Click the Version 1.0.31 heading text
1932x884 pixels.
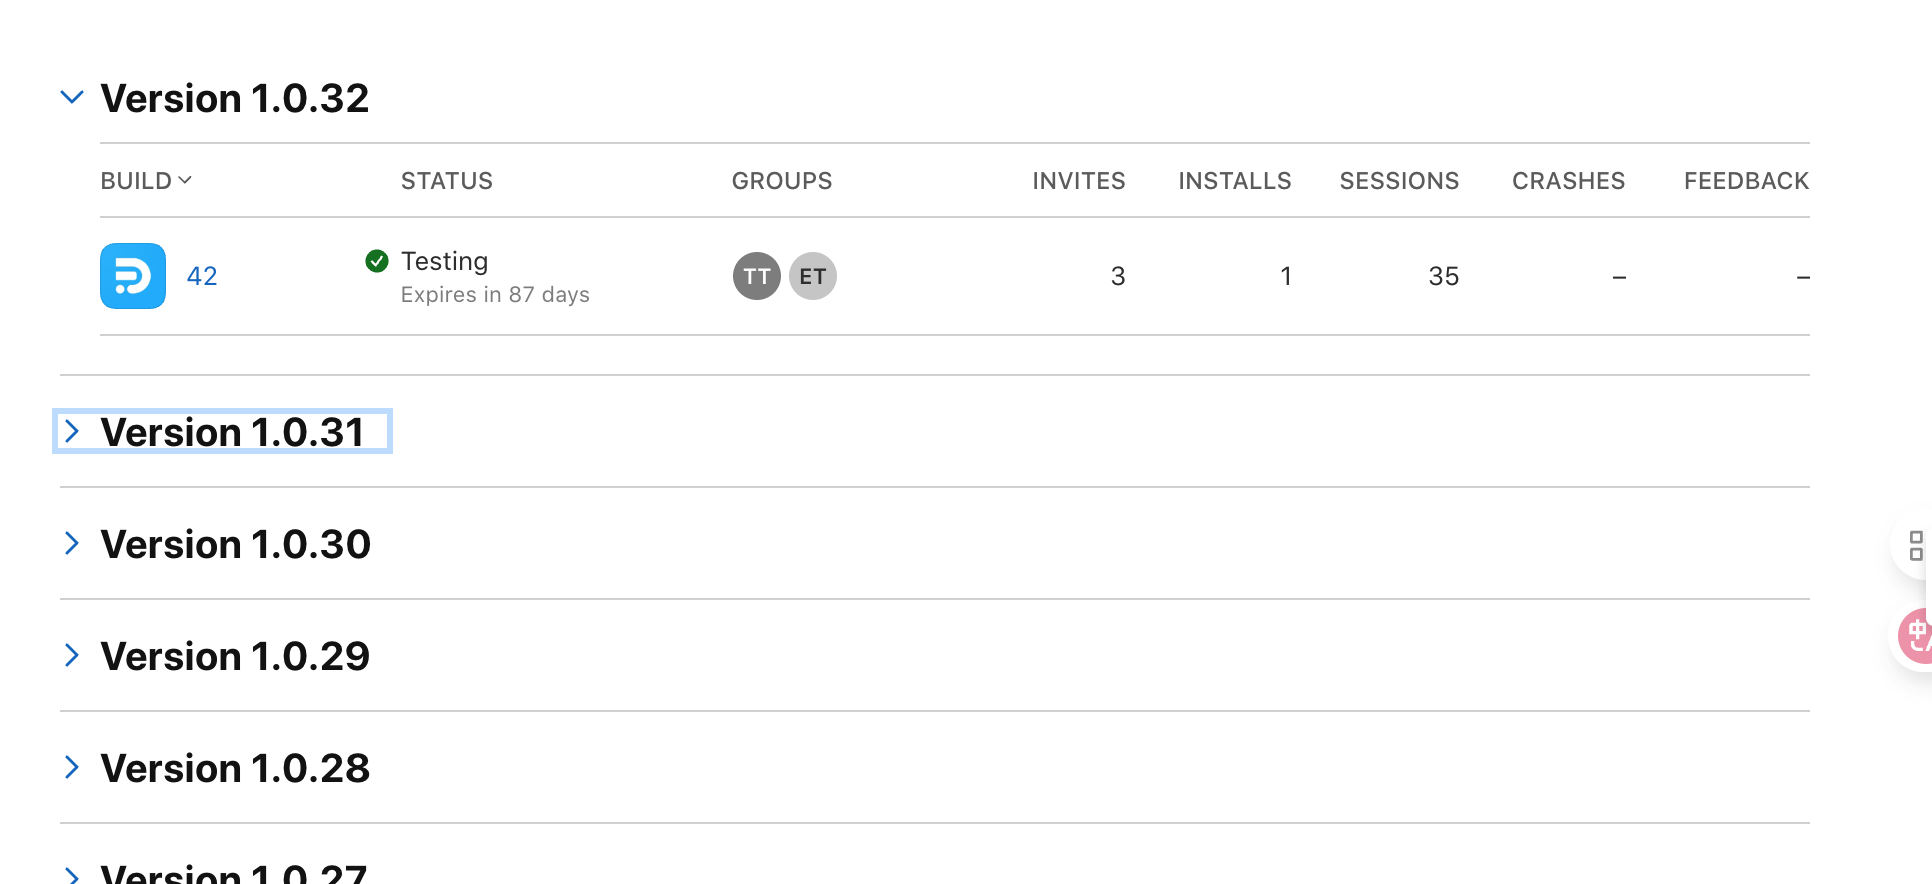(x=233, y=432)
